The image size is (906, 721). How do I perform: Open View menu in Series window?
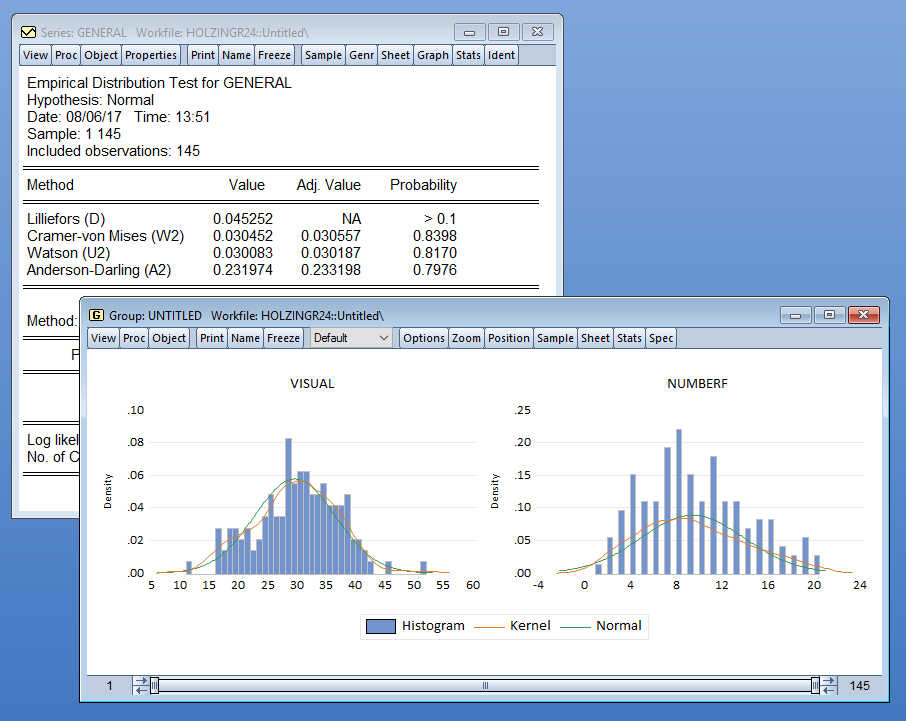click(35, 55)
